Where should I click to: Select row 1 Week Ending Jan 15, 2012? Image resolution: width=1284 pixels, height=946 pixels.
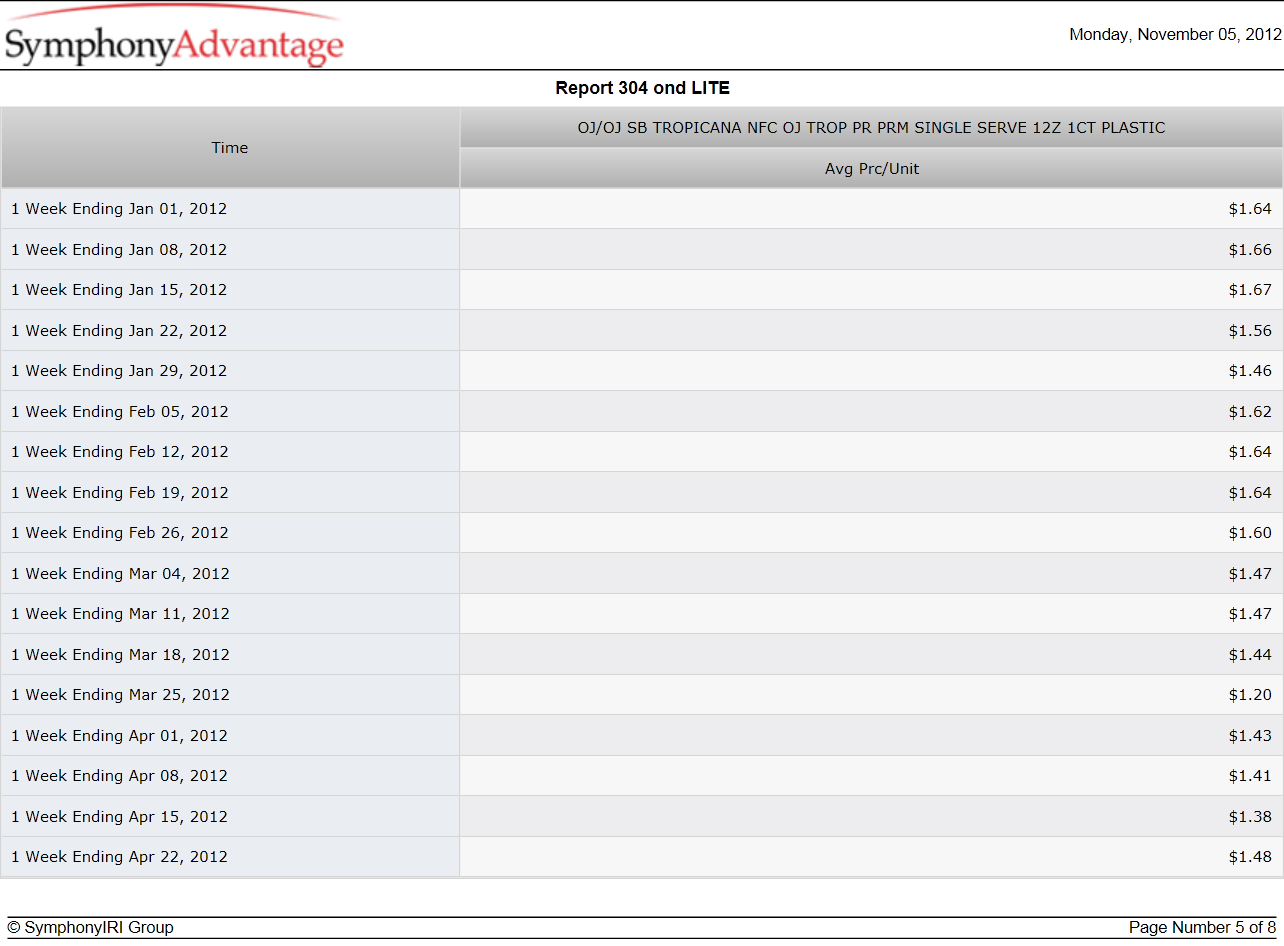click(642, 290)
